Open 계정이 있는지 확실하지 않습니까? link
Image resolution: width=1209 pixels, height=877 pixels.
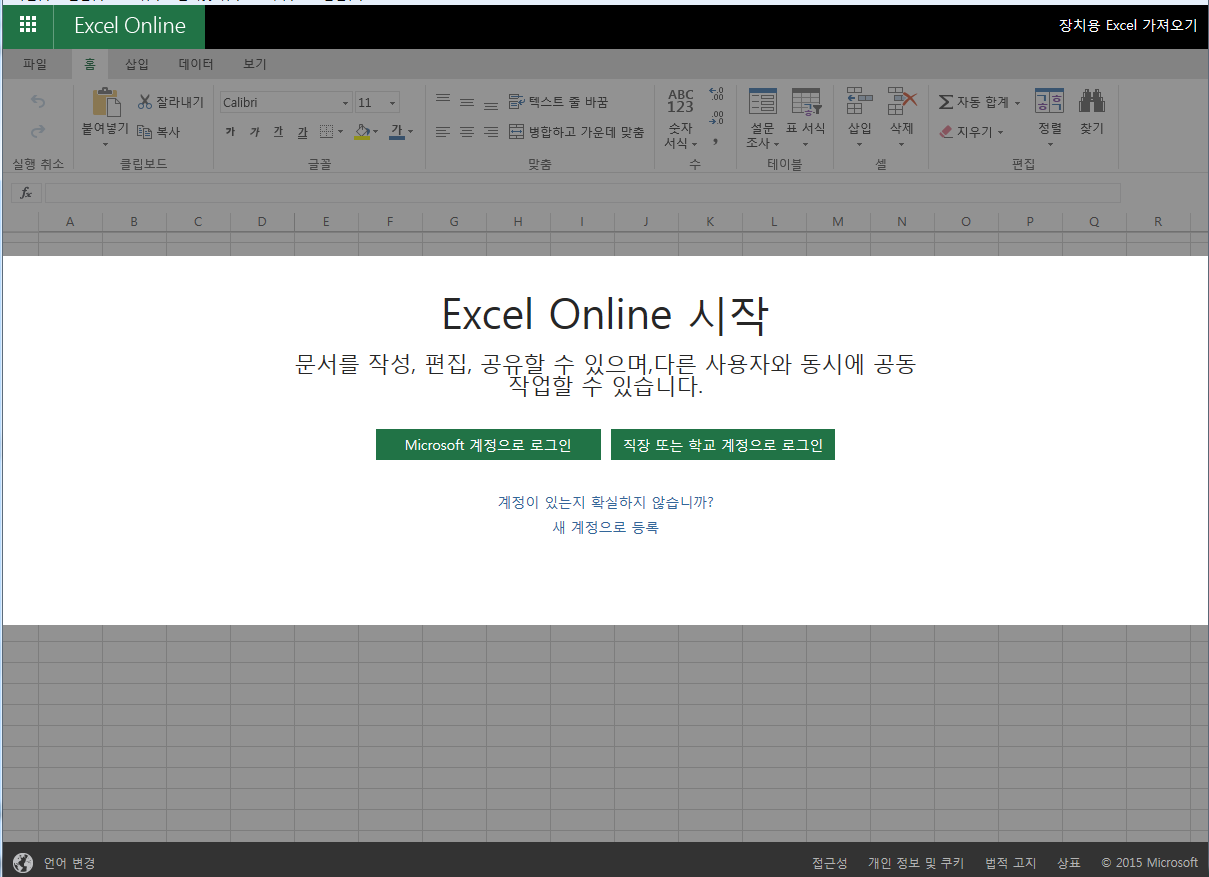point(606,502)
